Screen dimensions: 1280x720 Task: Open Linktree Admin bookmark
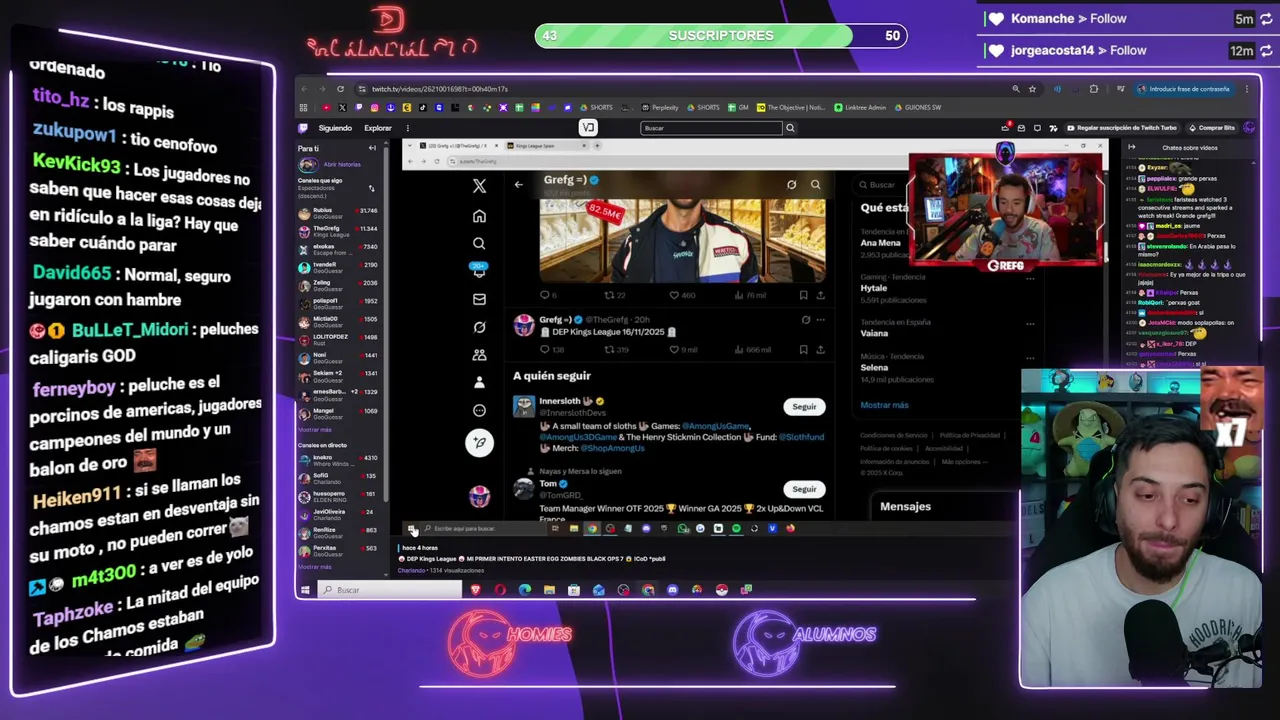pyautogui.click(x=860, y=107)
